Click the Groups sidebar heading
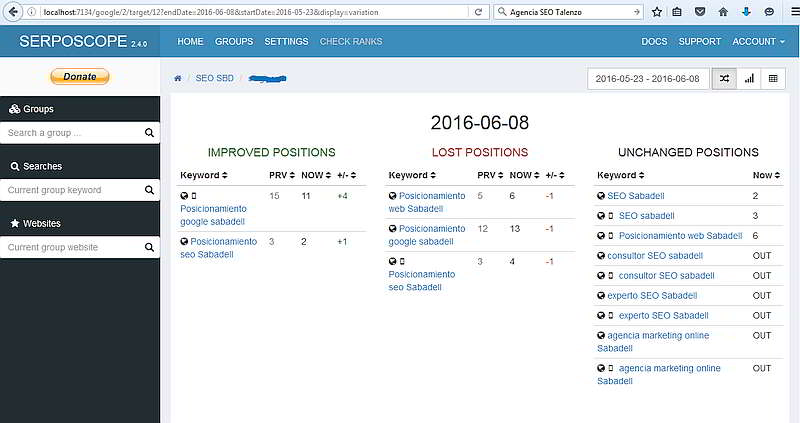The image size is (800, 423). pos(32,109)
